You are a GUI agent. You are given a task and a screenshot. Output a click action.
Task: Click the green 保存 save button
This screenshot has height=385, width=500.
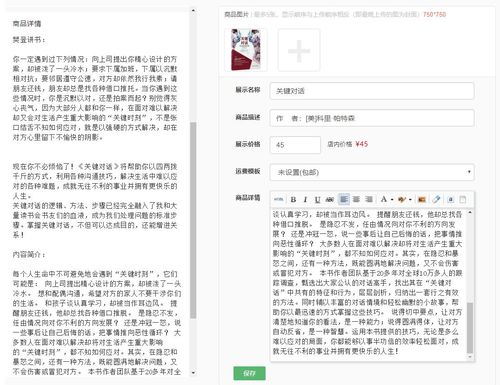[249, 373]
